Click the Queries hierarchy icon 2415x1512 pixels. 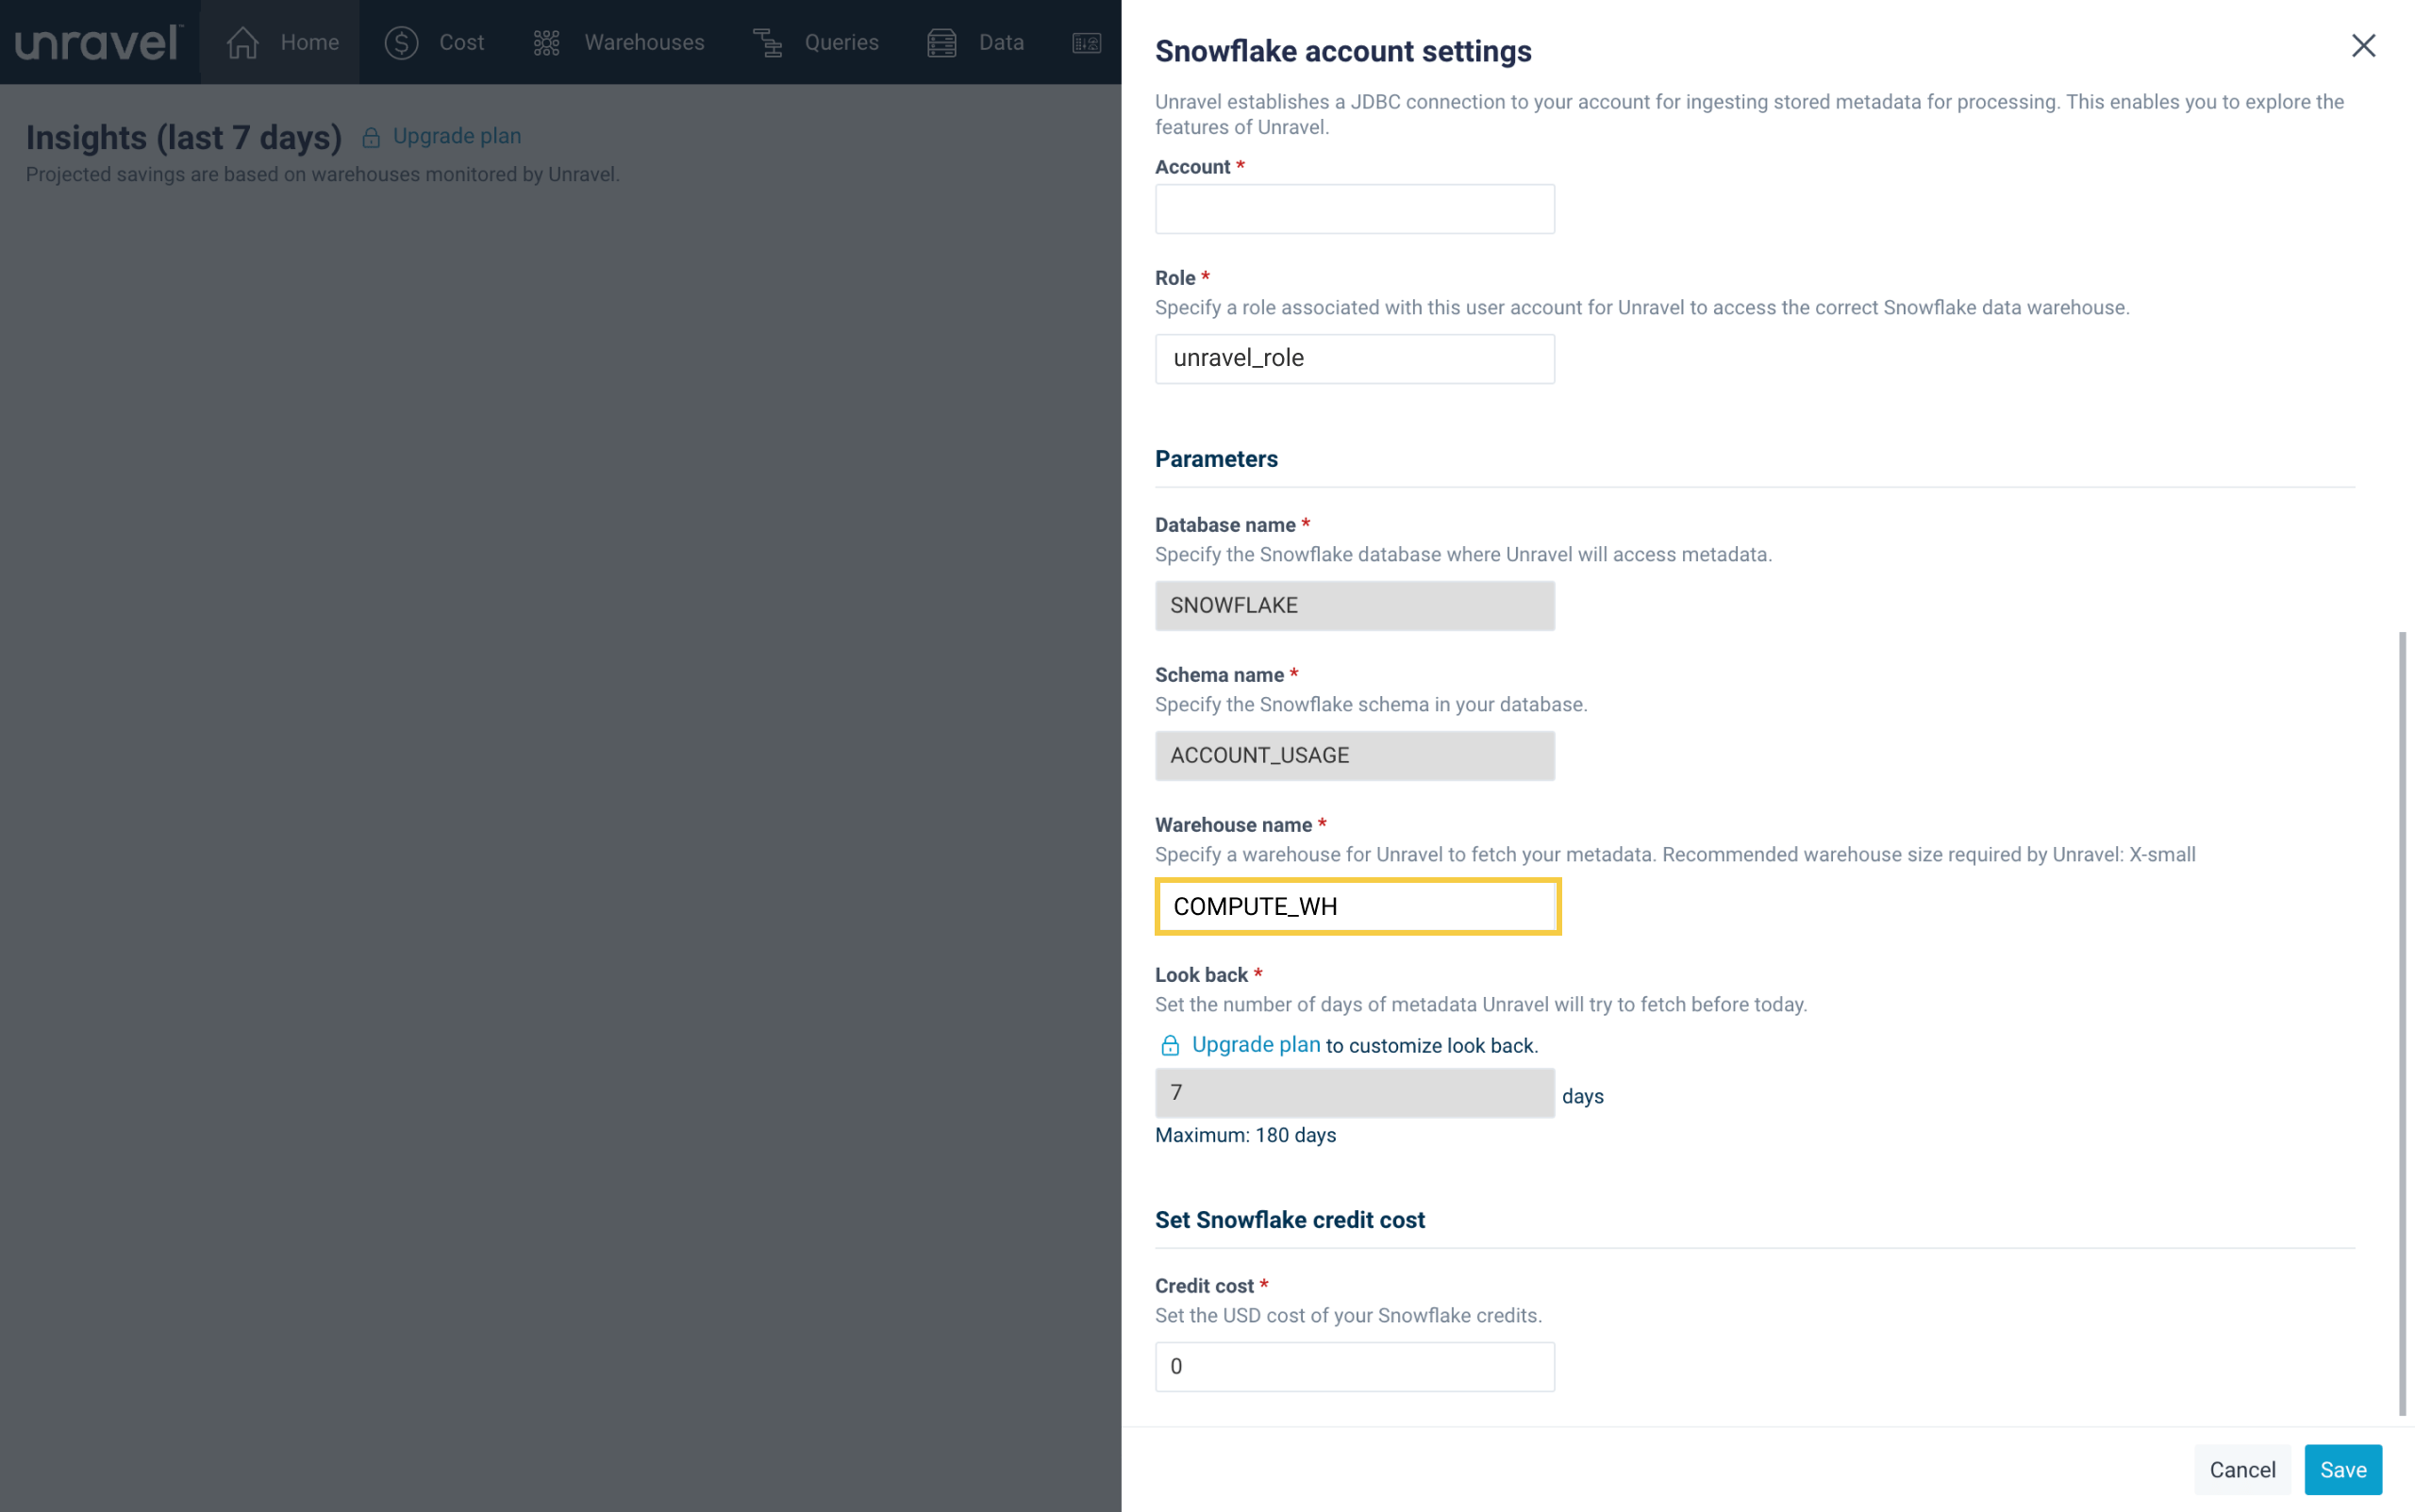pyautogui.click(x=767, y=42)
